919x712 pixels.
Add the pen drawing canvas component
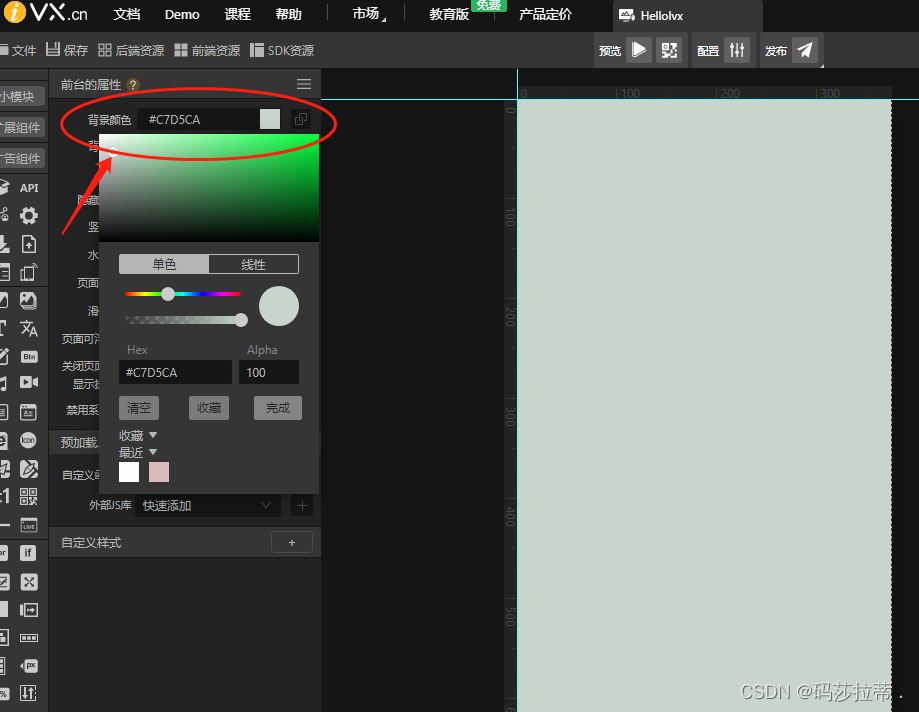coord(29,468)
